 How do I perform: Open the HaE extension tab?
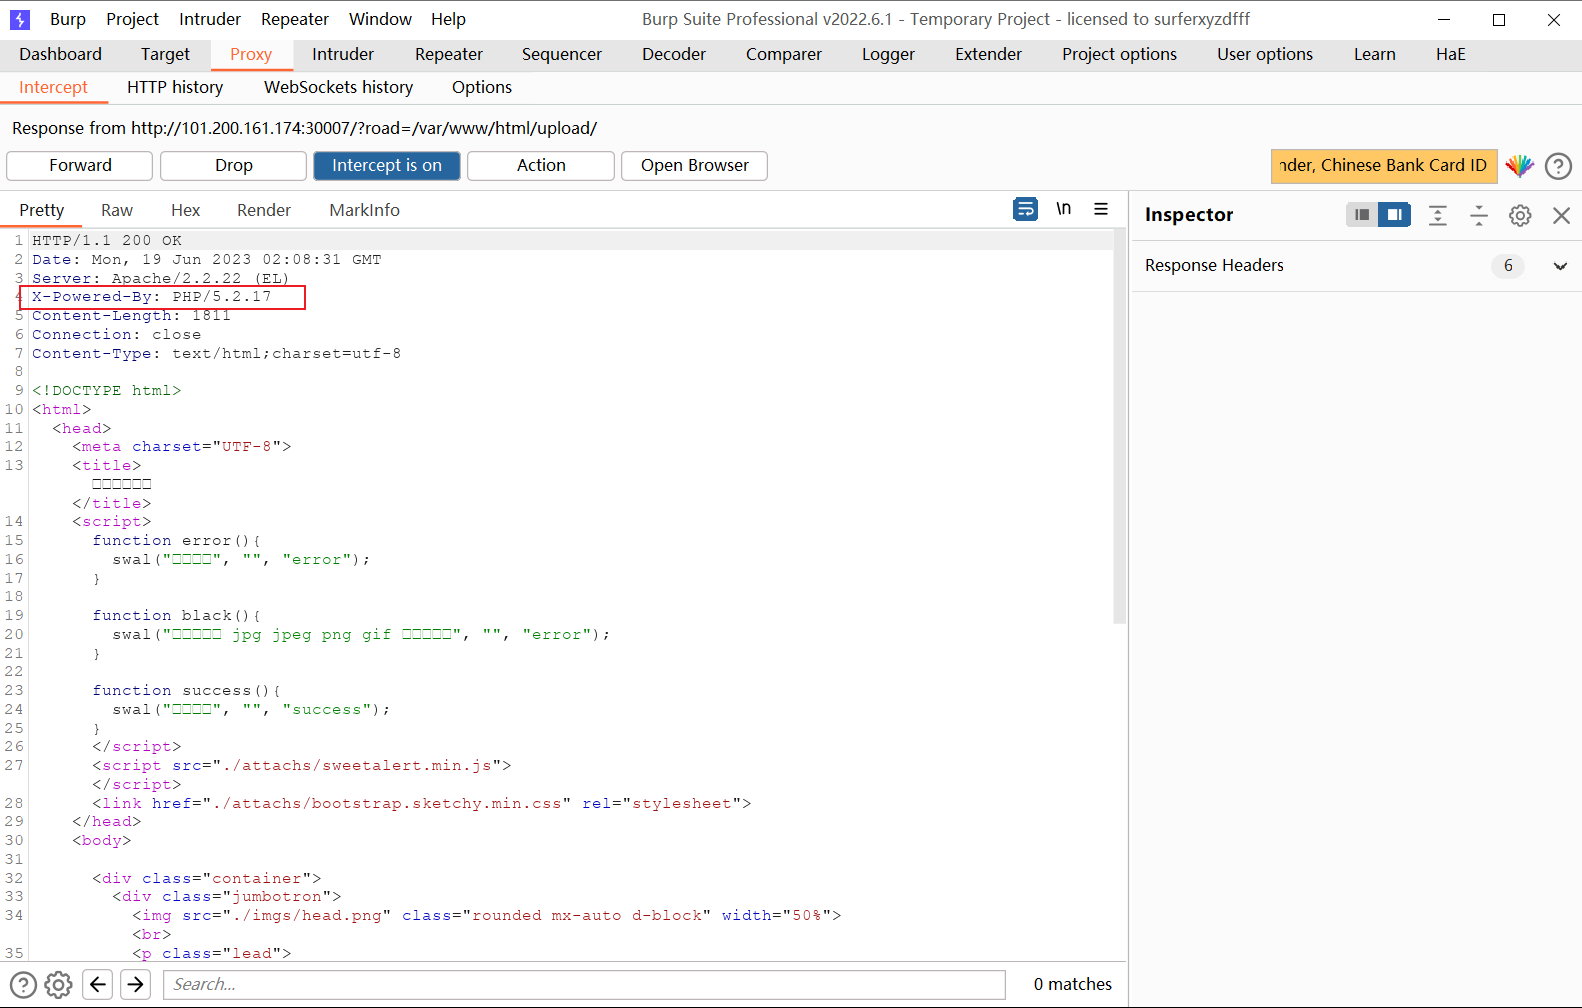[x=1451, y=55]
